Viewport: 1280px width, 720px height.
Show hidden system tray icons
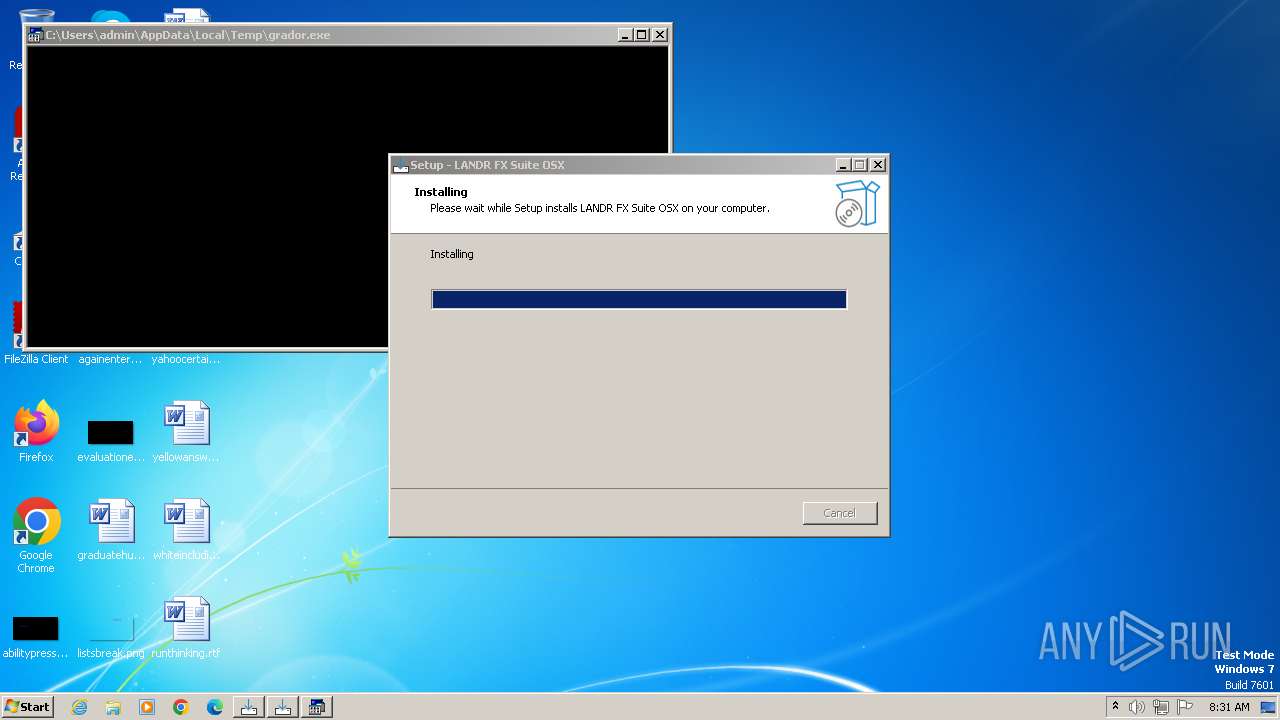pos(1115,707)
